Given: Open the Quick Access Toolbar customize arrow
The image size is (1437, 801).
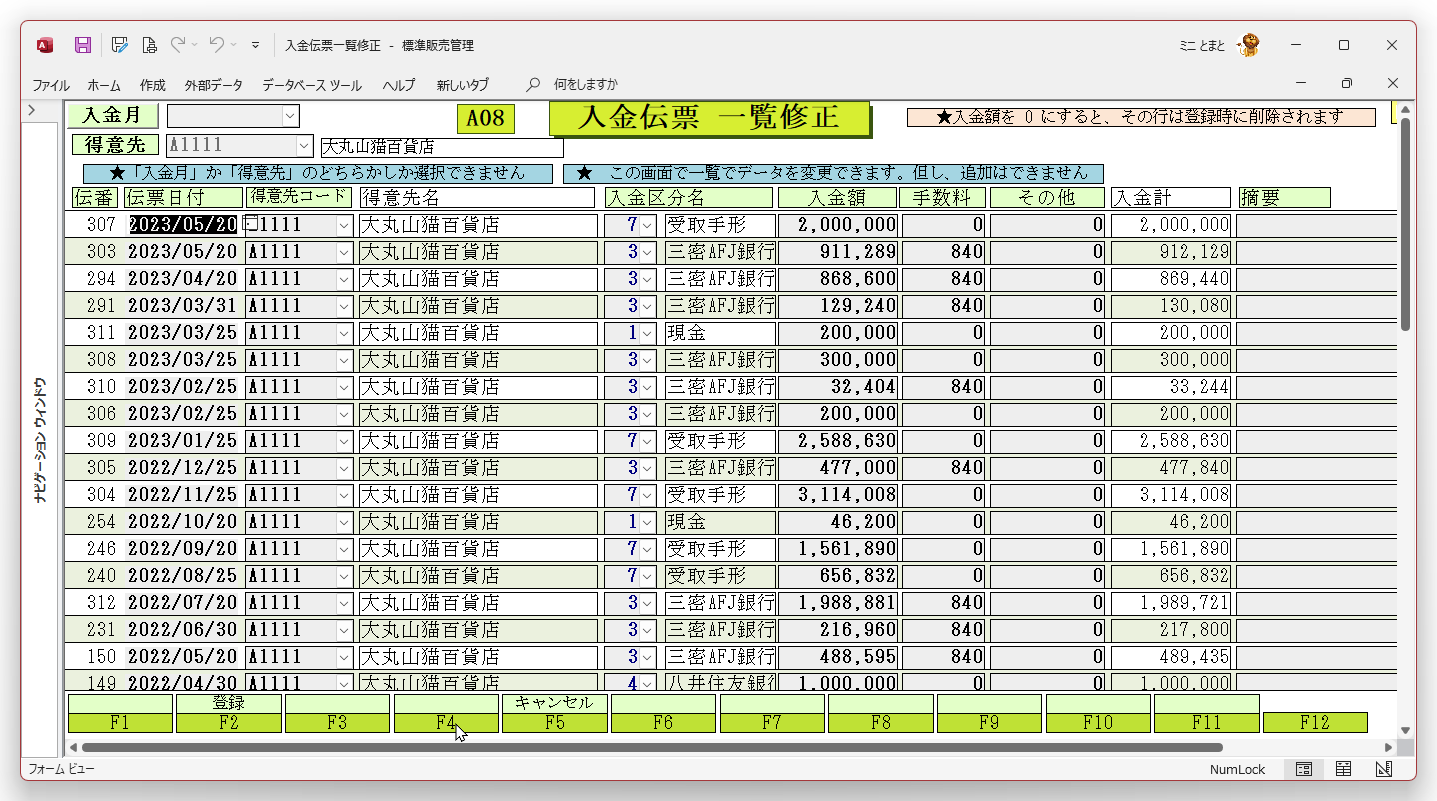Looking at the screenshot, I should pos(256,45).
